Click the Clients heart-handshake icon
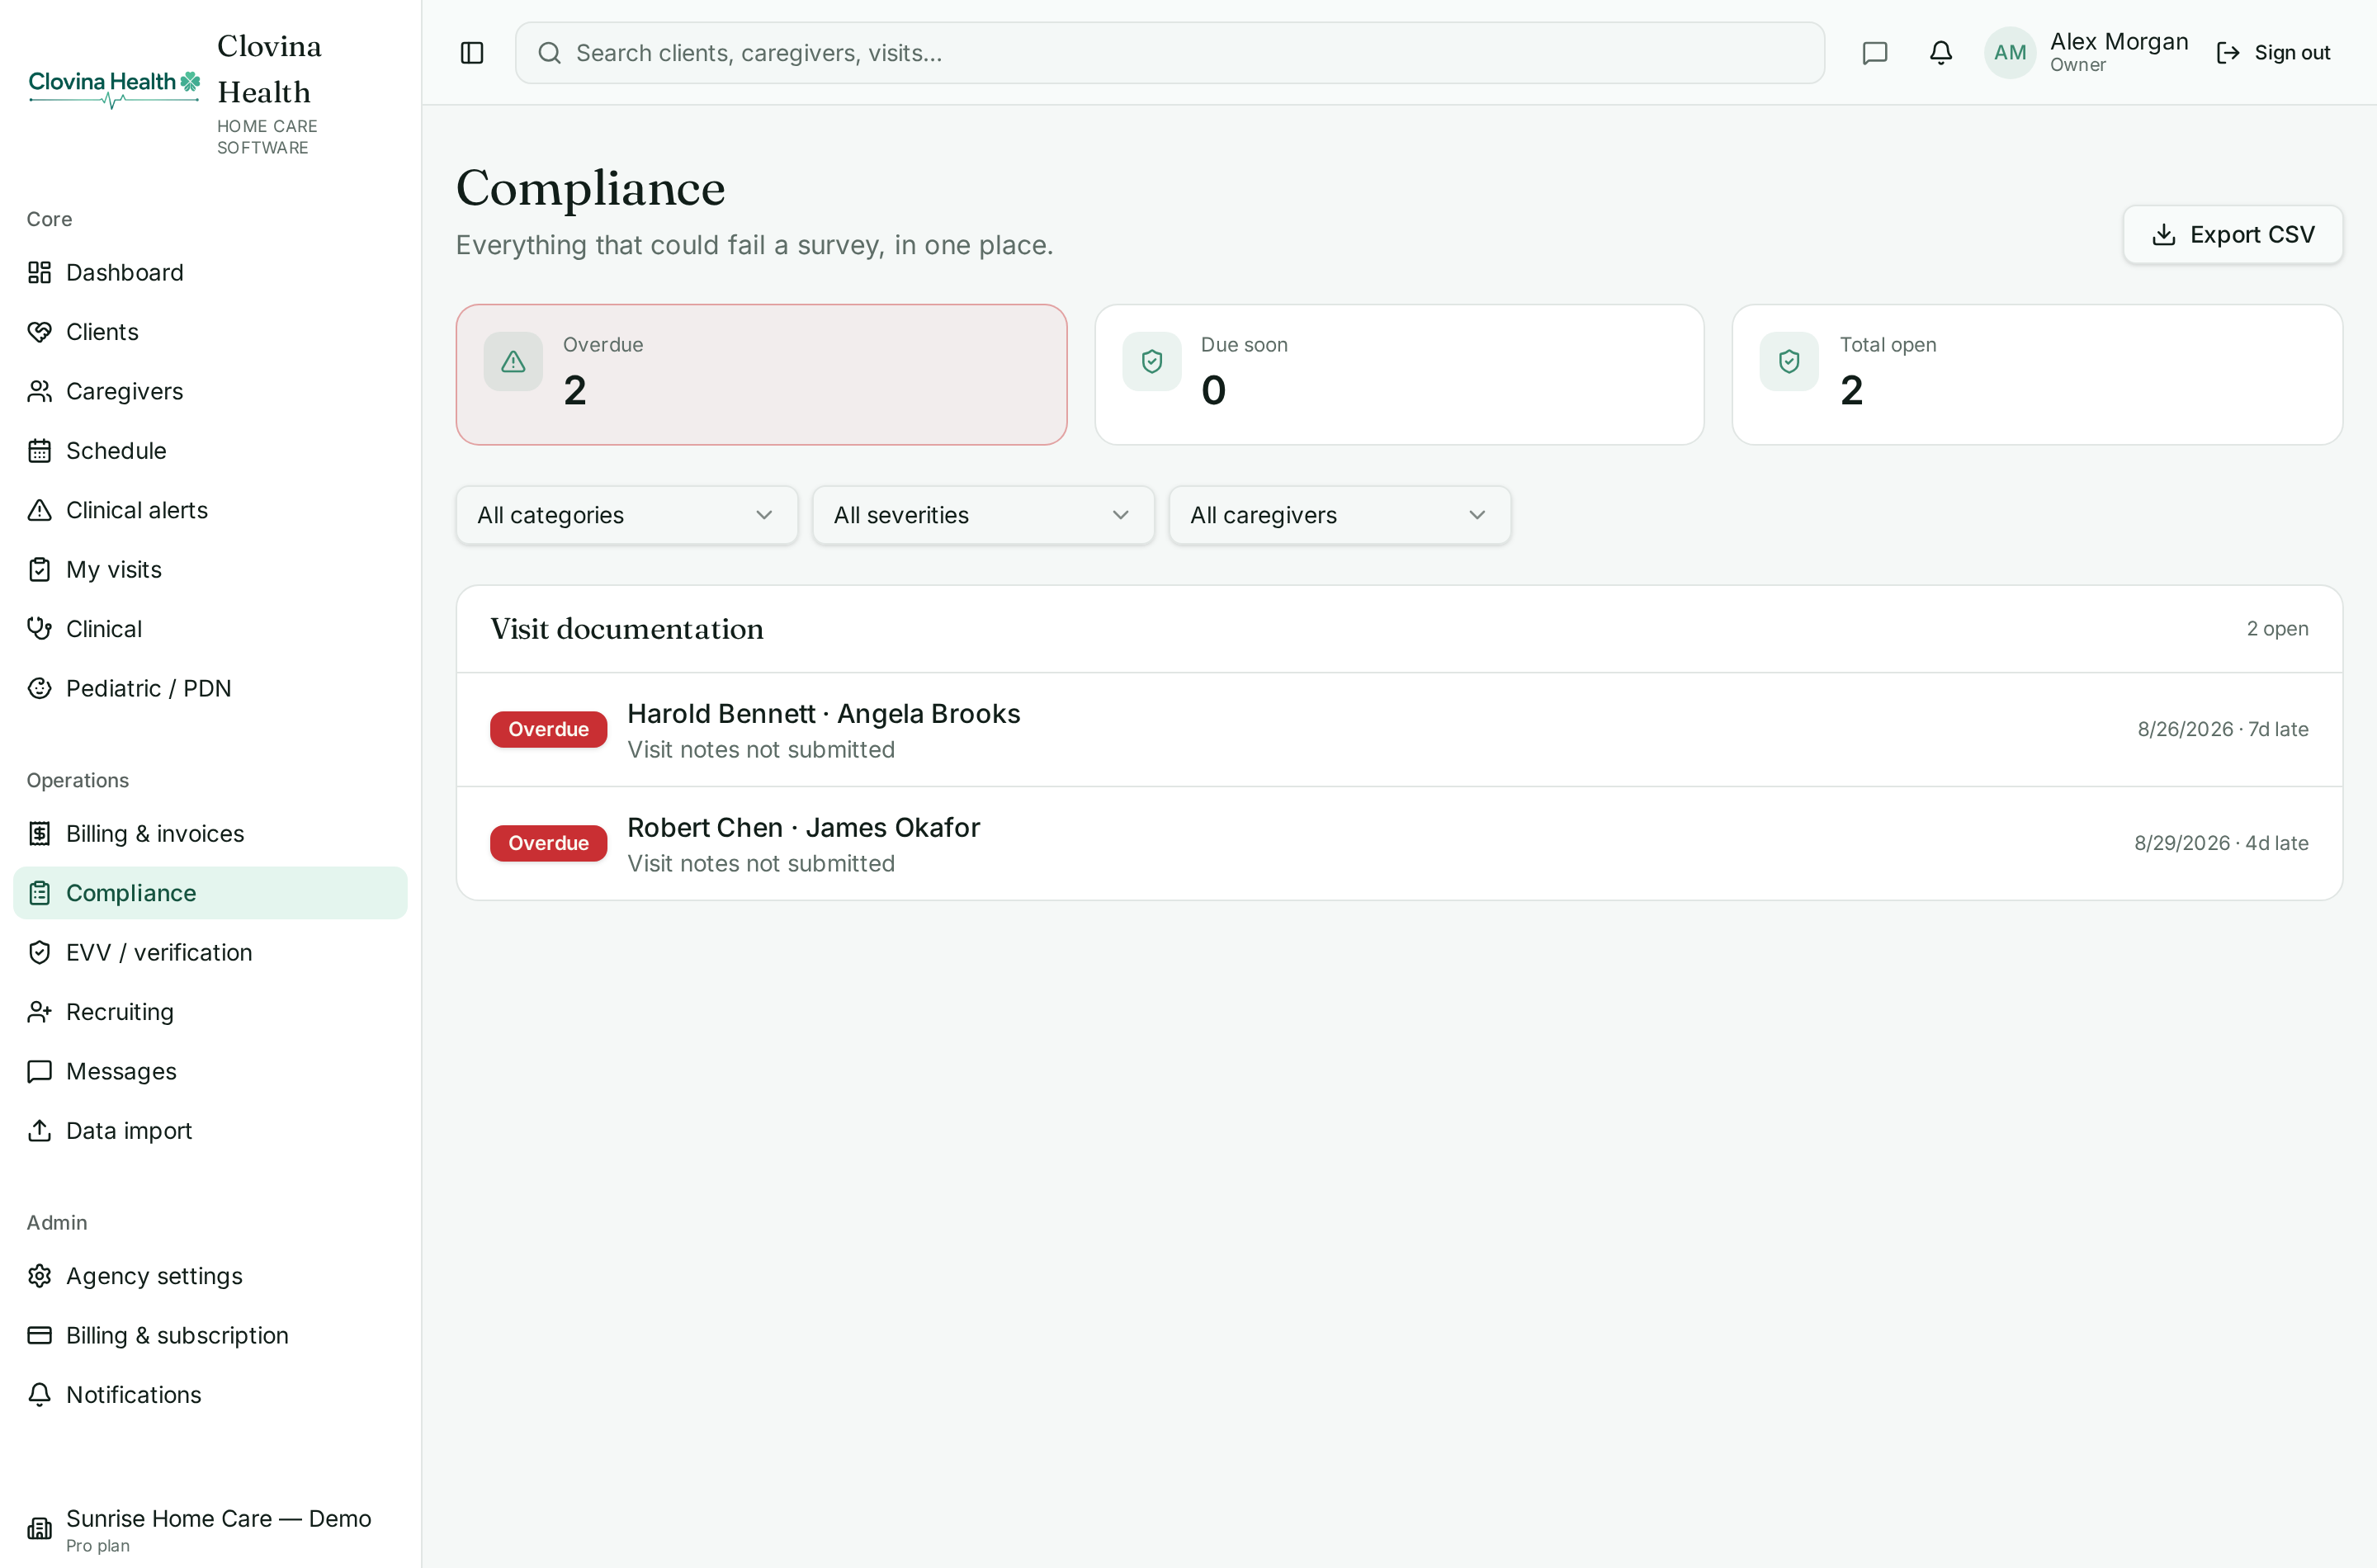Viewport: 2377px width, 1568px height. pos(39,332)
